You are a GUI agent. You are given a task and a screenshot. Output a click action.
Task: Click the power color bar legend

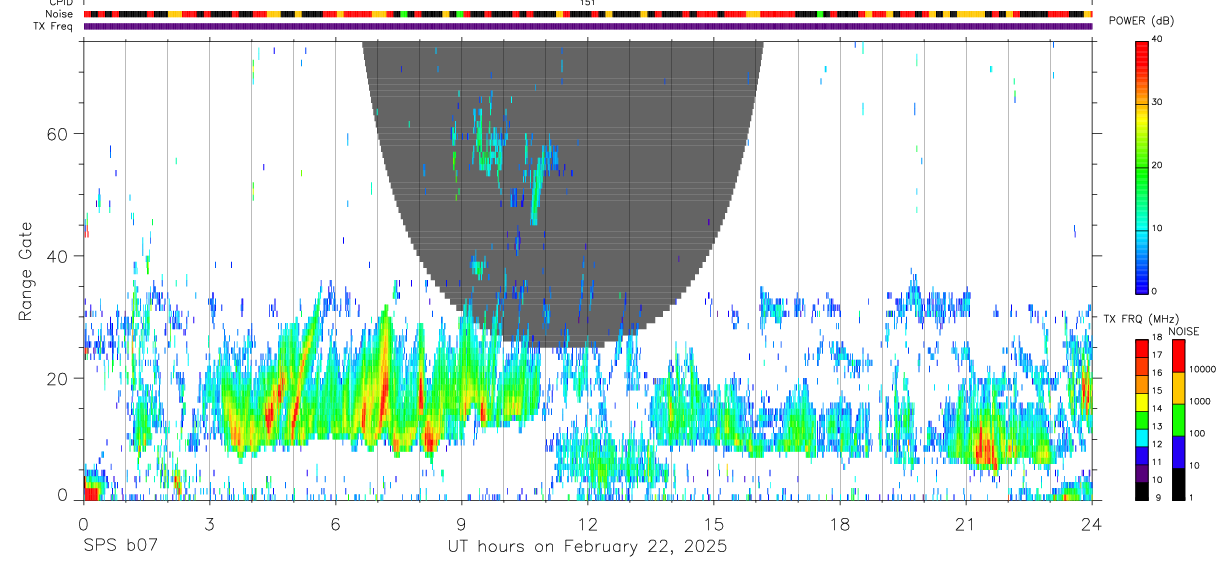coord(1142,166)
